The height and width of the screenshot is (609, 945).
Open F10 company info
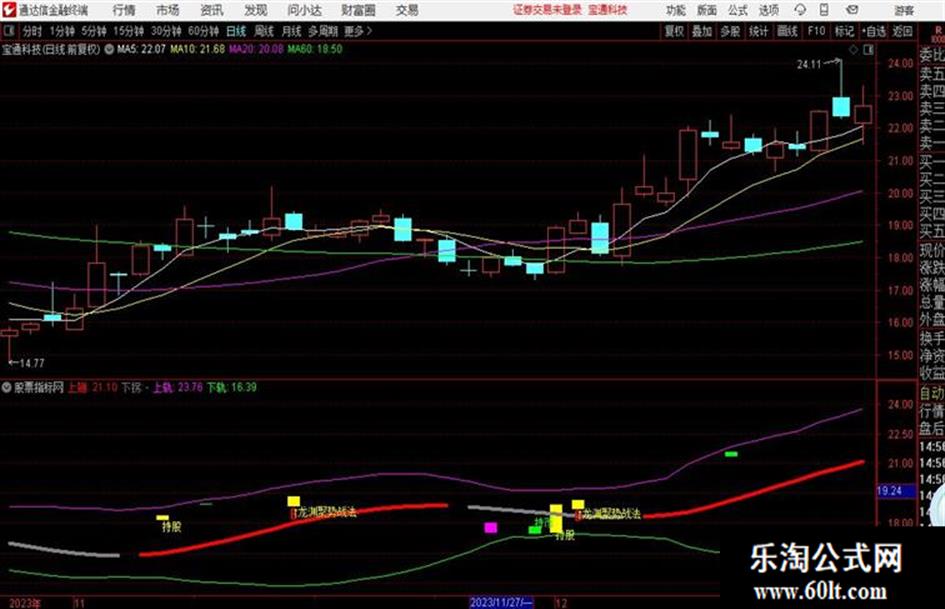tap(816, 31)
